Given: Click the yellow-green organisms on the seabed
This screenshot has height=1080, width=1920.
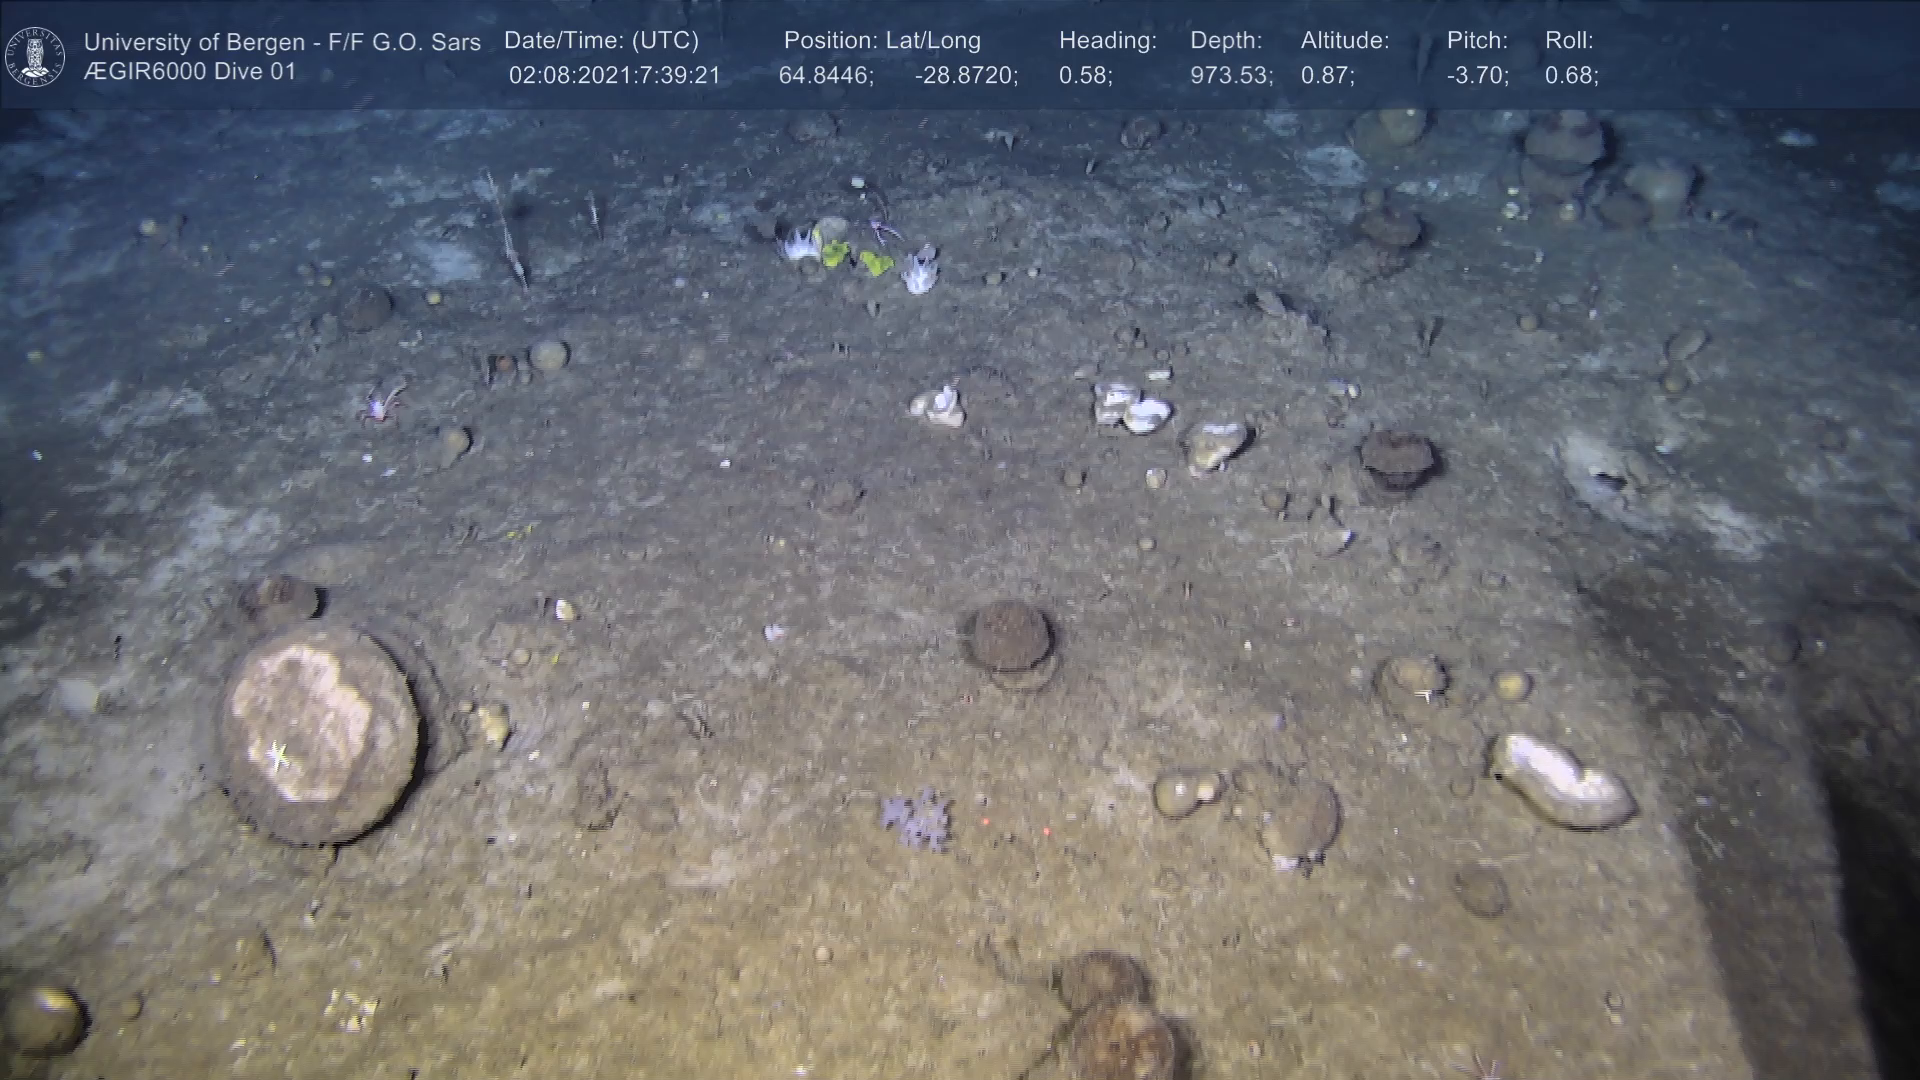Looking at the screenshot, I should click(855, 258).
